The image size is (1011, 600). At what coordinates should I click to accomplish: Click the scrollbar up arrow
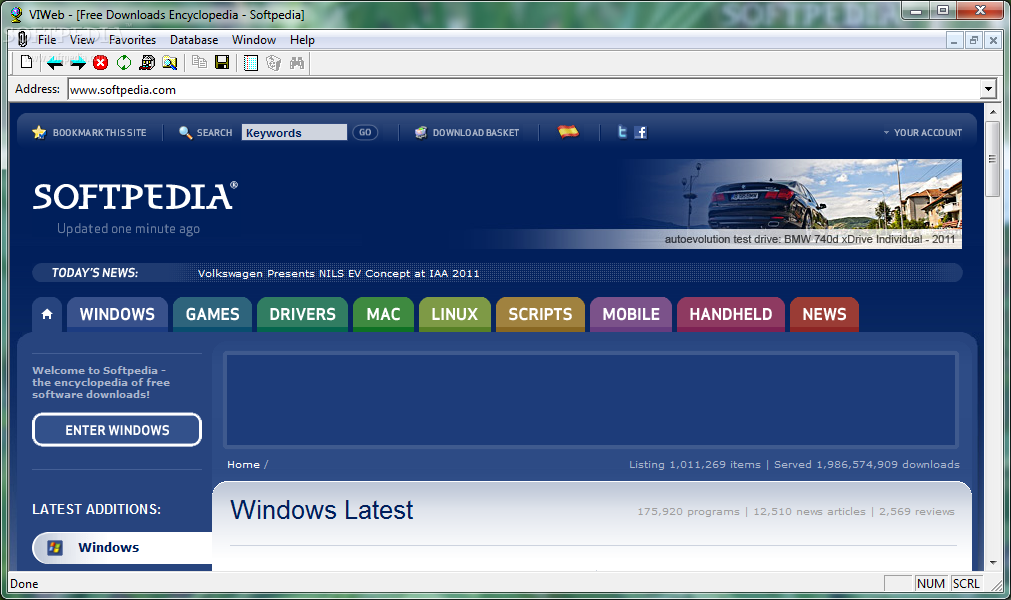point(992,112)
